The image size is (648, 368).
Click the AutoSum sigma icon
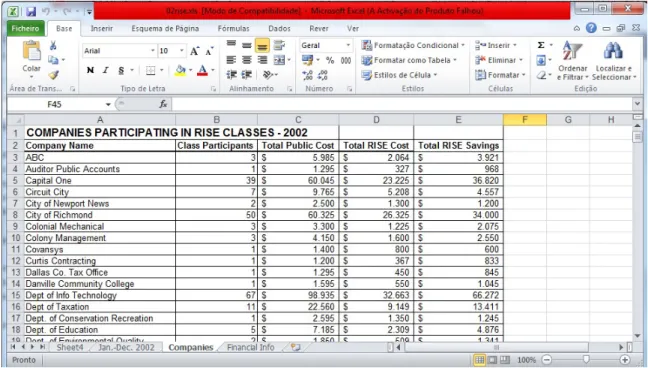point(541,45)
